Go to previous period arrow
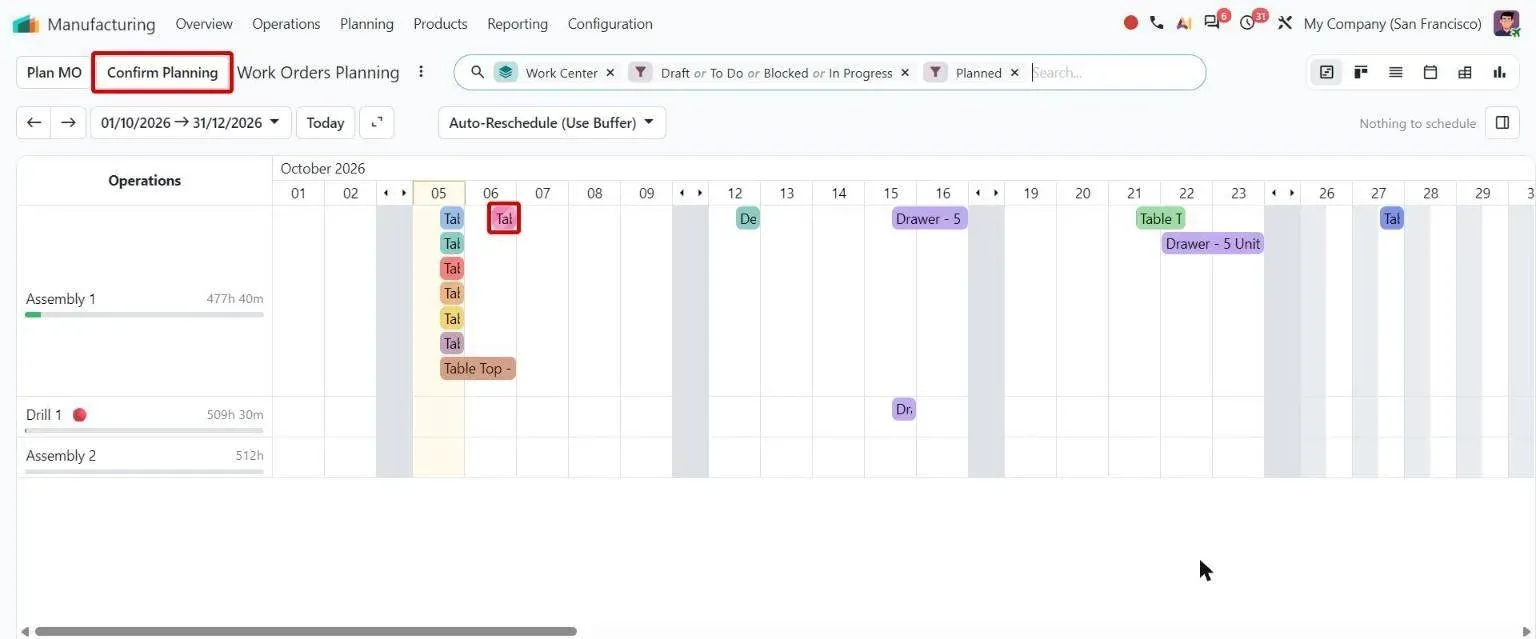Viewport: 1536px width, 639px height. 34,122
